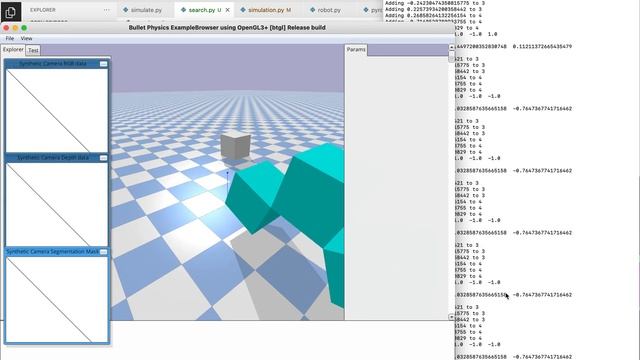
Task: Click the Segmentation Mask camera preview image
Action: [x=57, y=299]
